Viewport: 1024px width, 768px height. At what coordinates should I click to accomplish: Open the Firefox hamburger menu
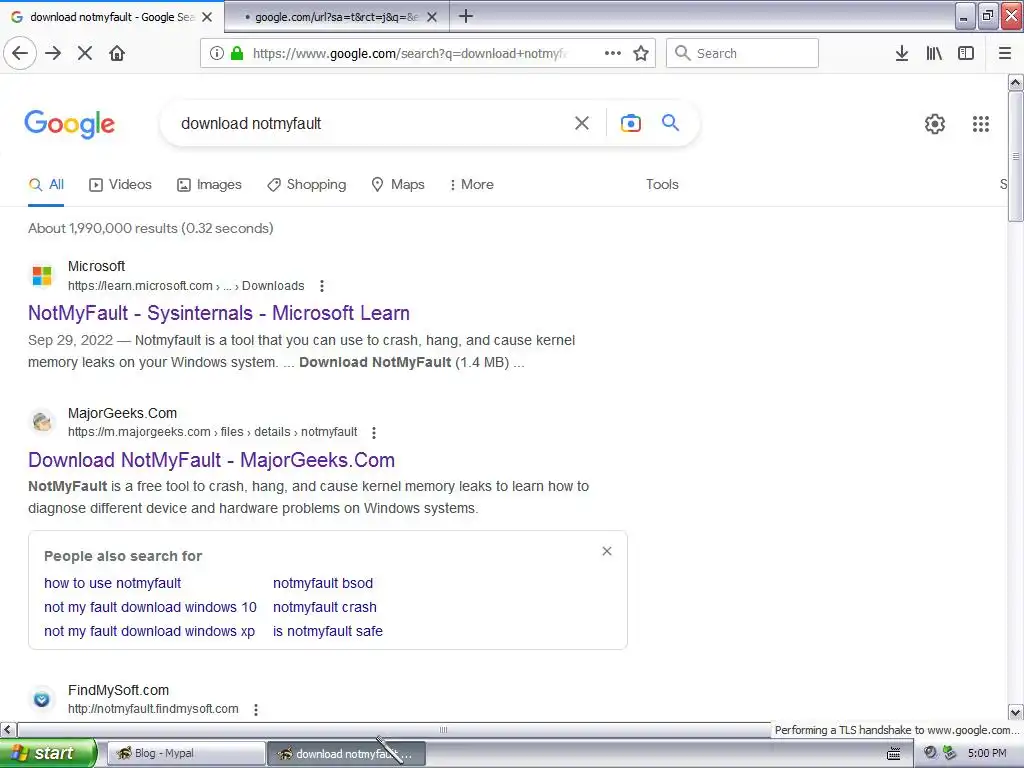click(x=1005, y=54)
